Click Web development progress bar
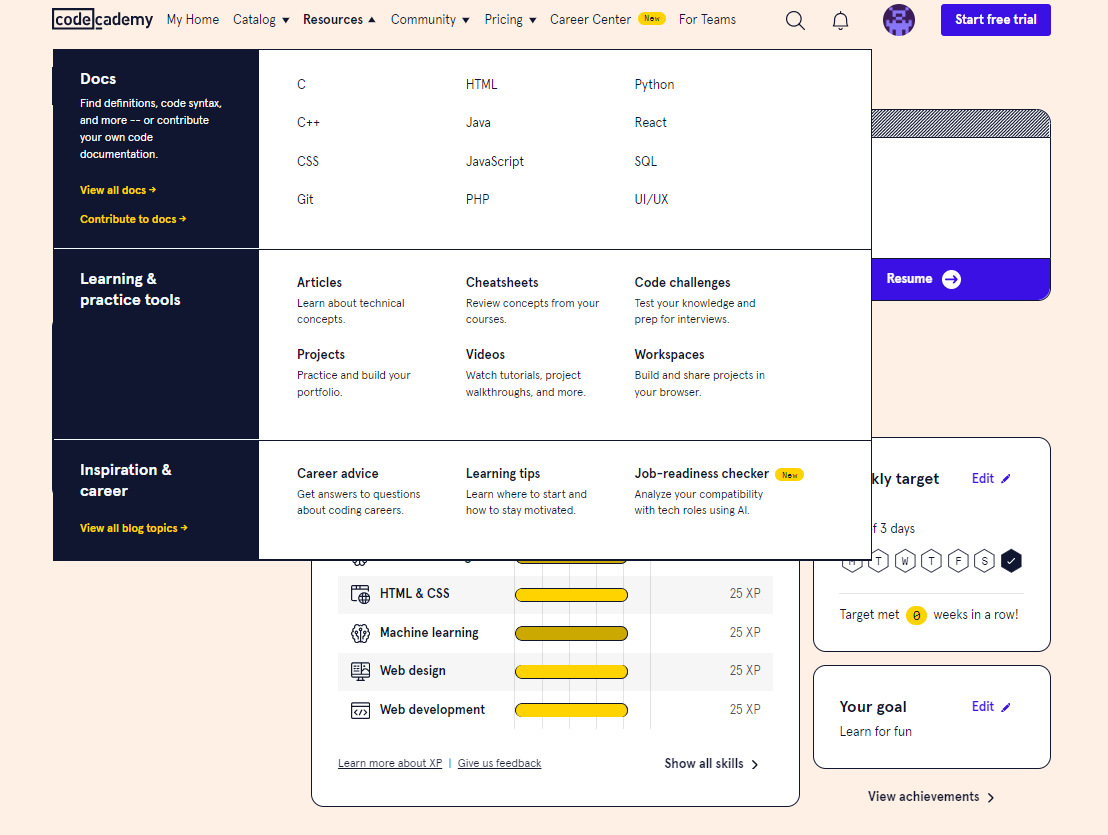This screenshot has width=1108, height=835. pyautogui.click(x=572, y=710)
